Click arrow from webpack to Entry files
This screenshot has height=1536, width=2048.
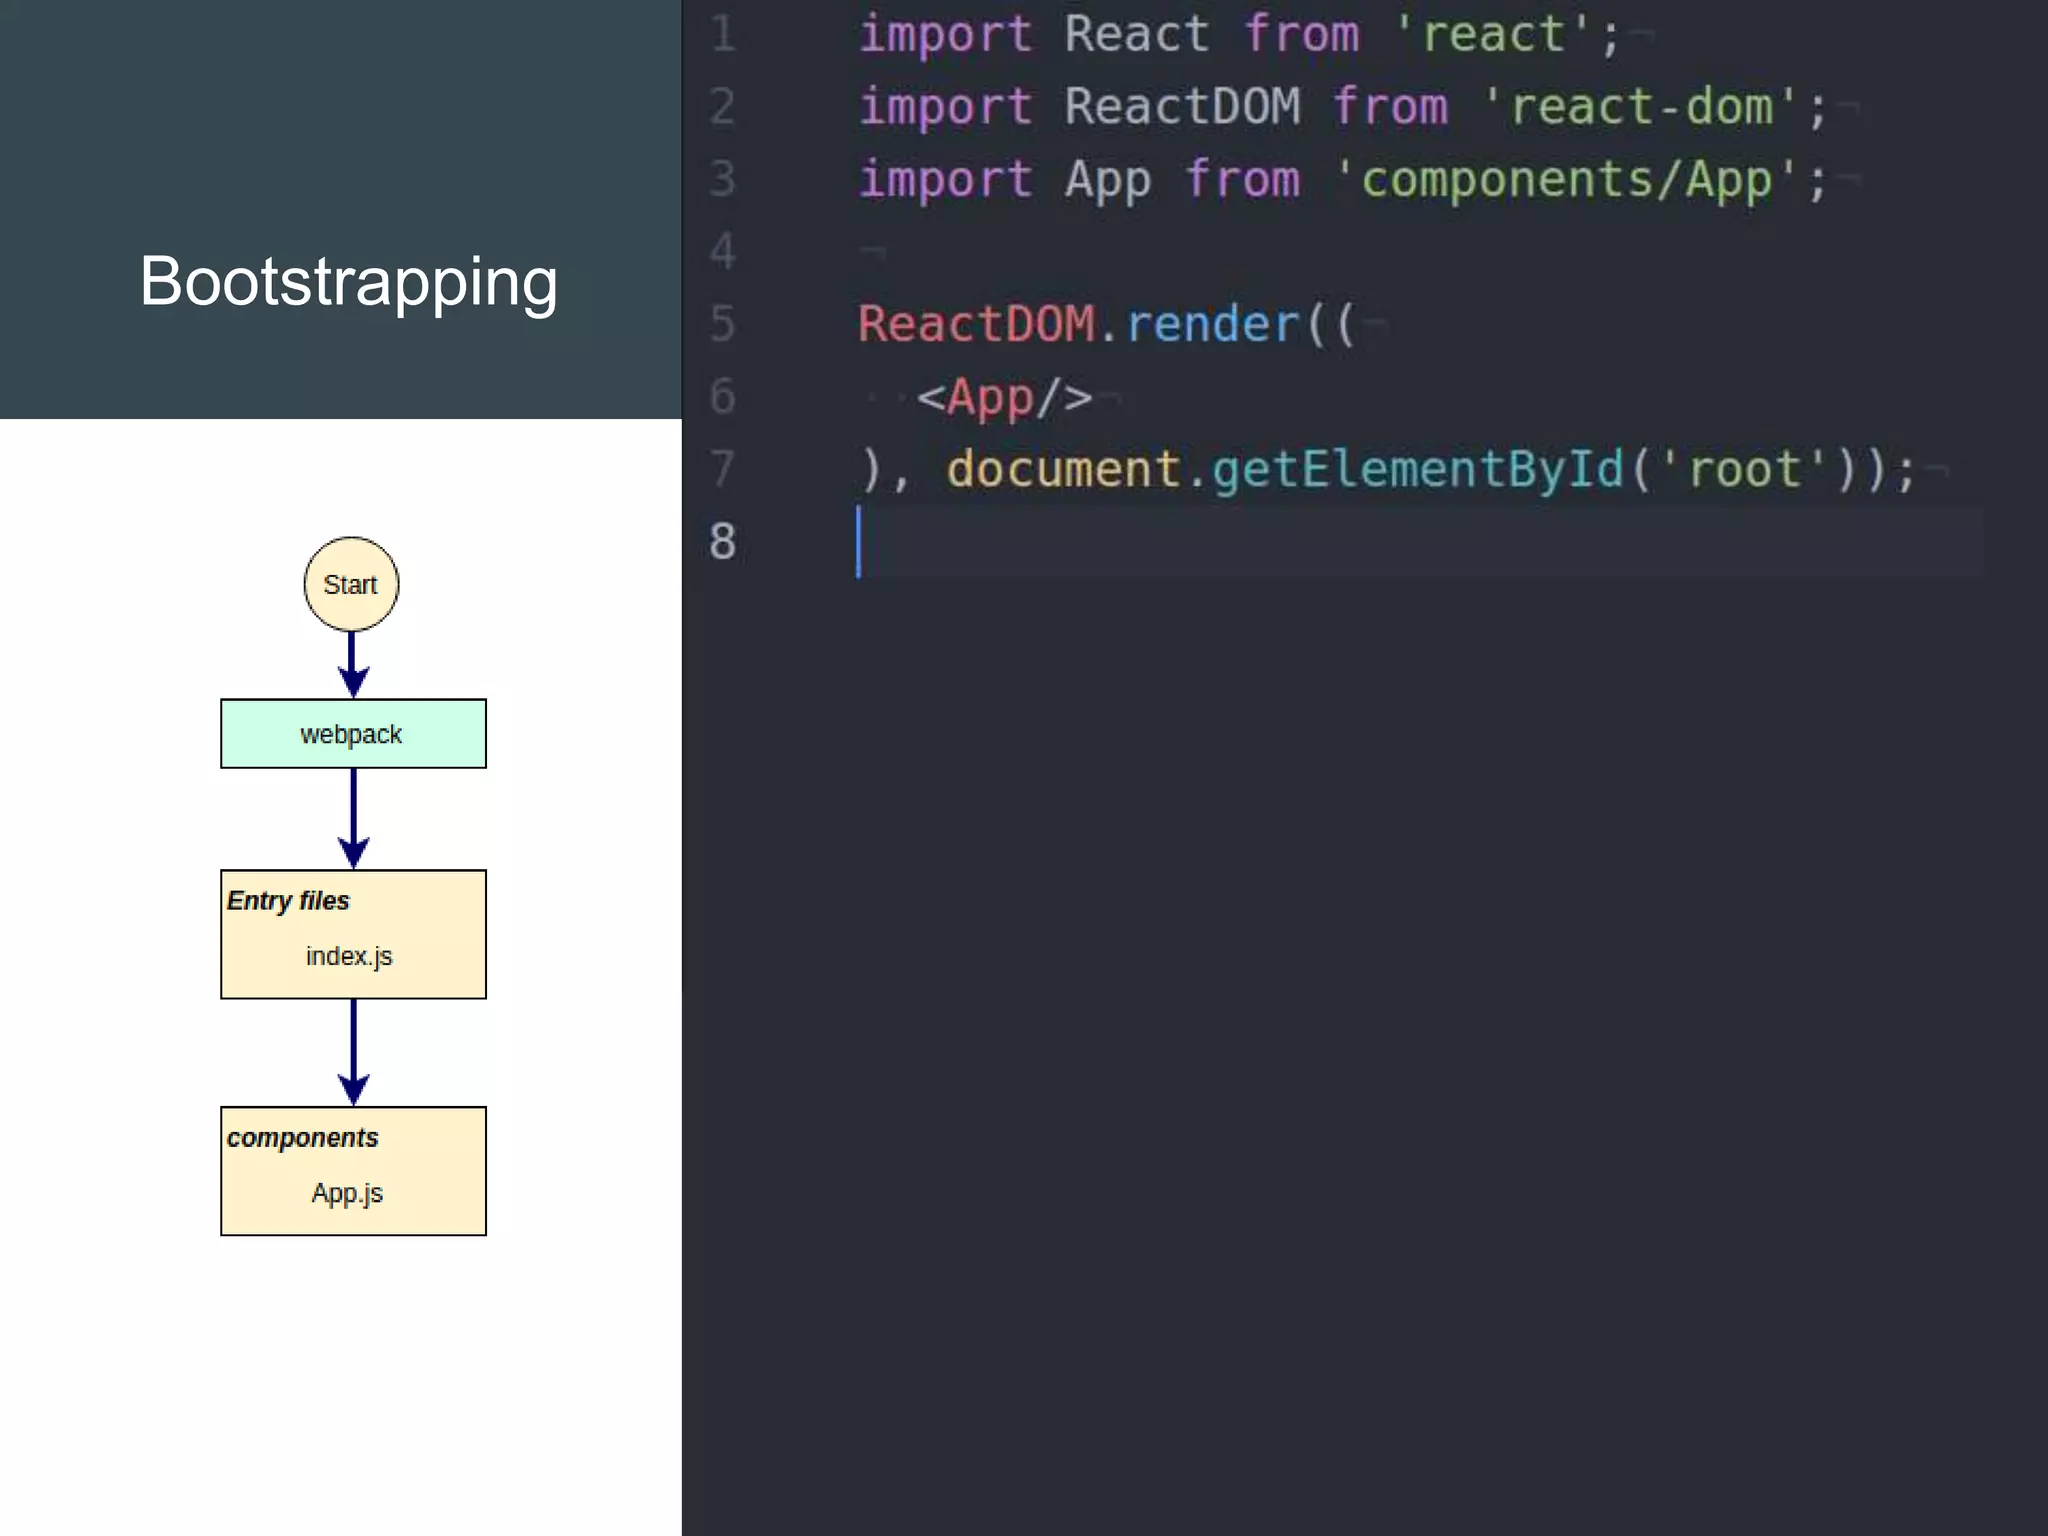[353, 817]
